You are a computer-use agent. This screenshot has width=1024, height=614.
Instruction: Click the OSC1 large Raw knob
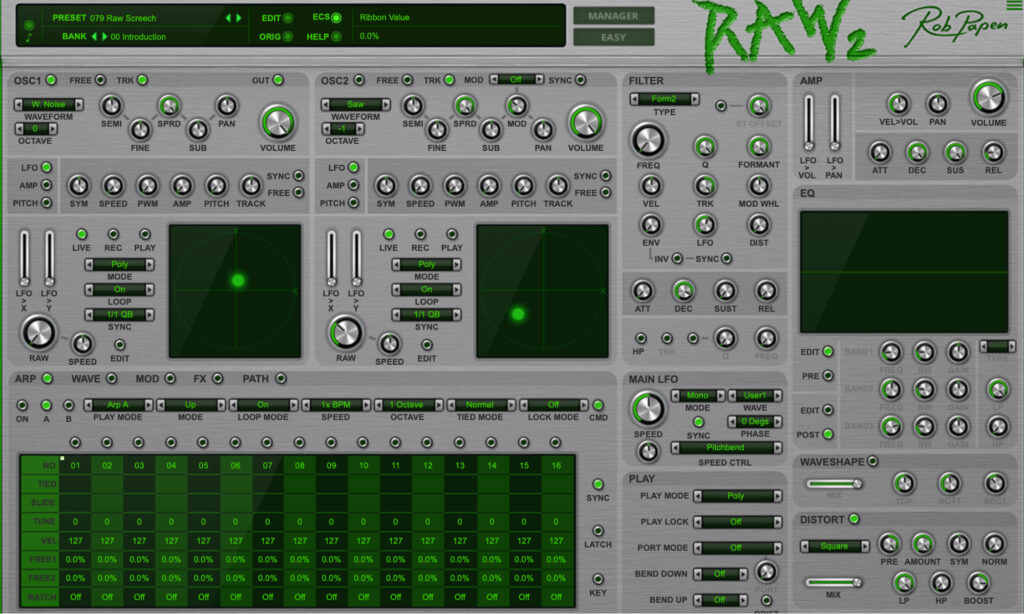[x=39, y=333]
